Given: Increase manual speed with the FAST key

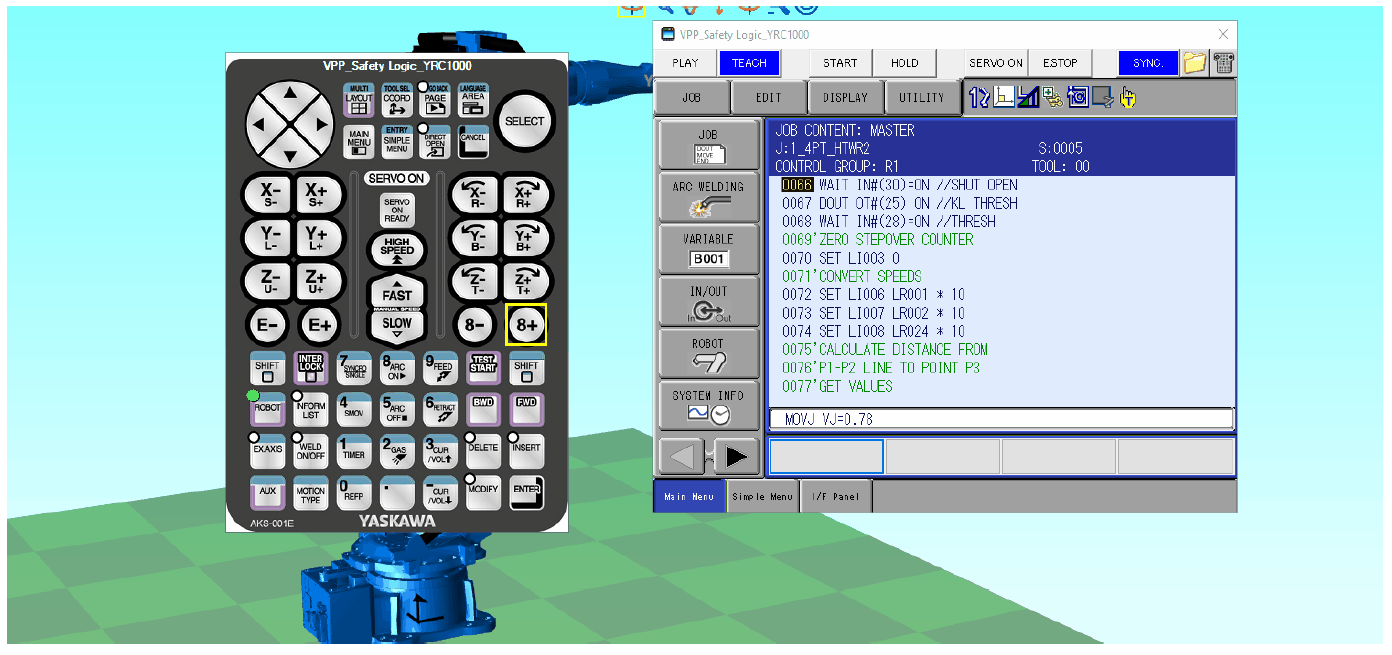Looking at the screenshot, I should tap(397, 293).
